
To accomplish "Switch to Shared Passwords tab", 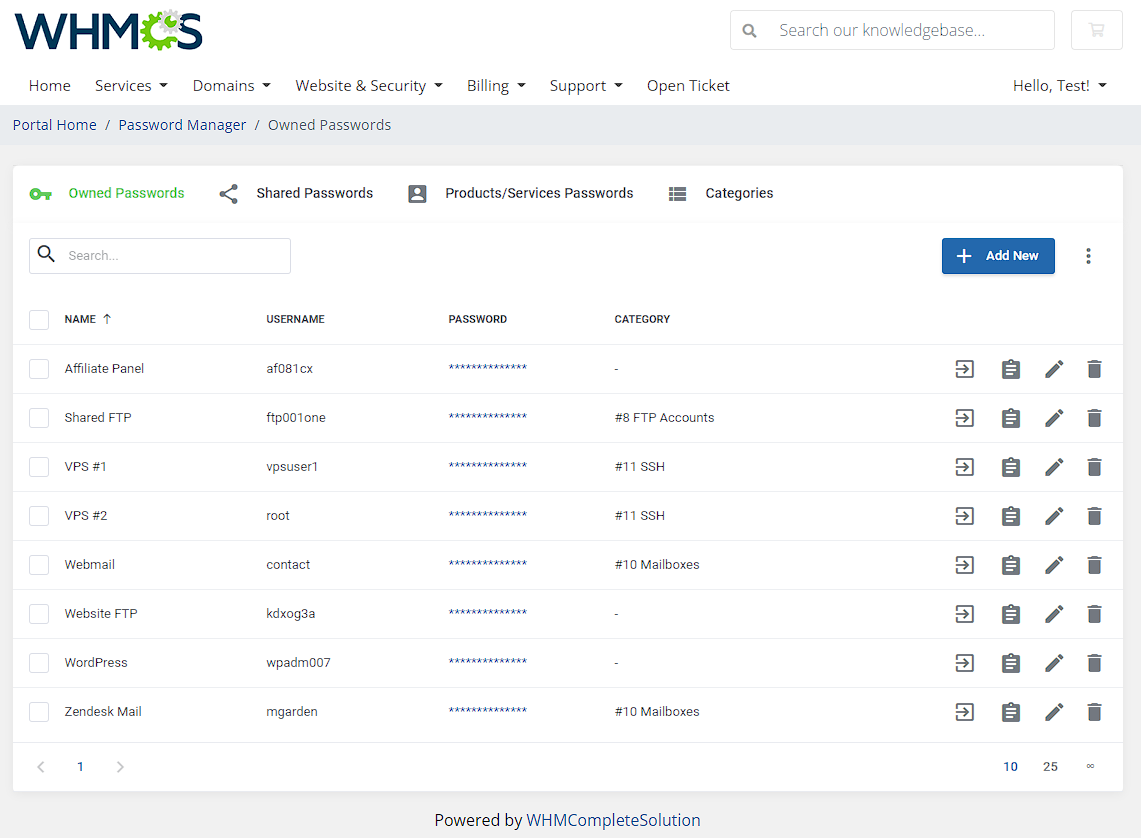I will [x=296, y=193].
